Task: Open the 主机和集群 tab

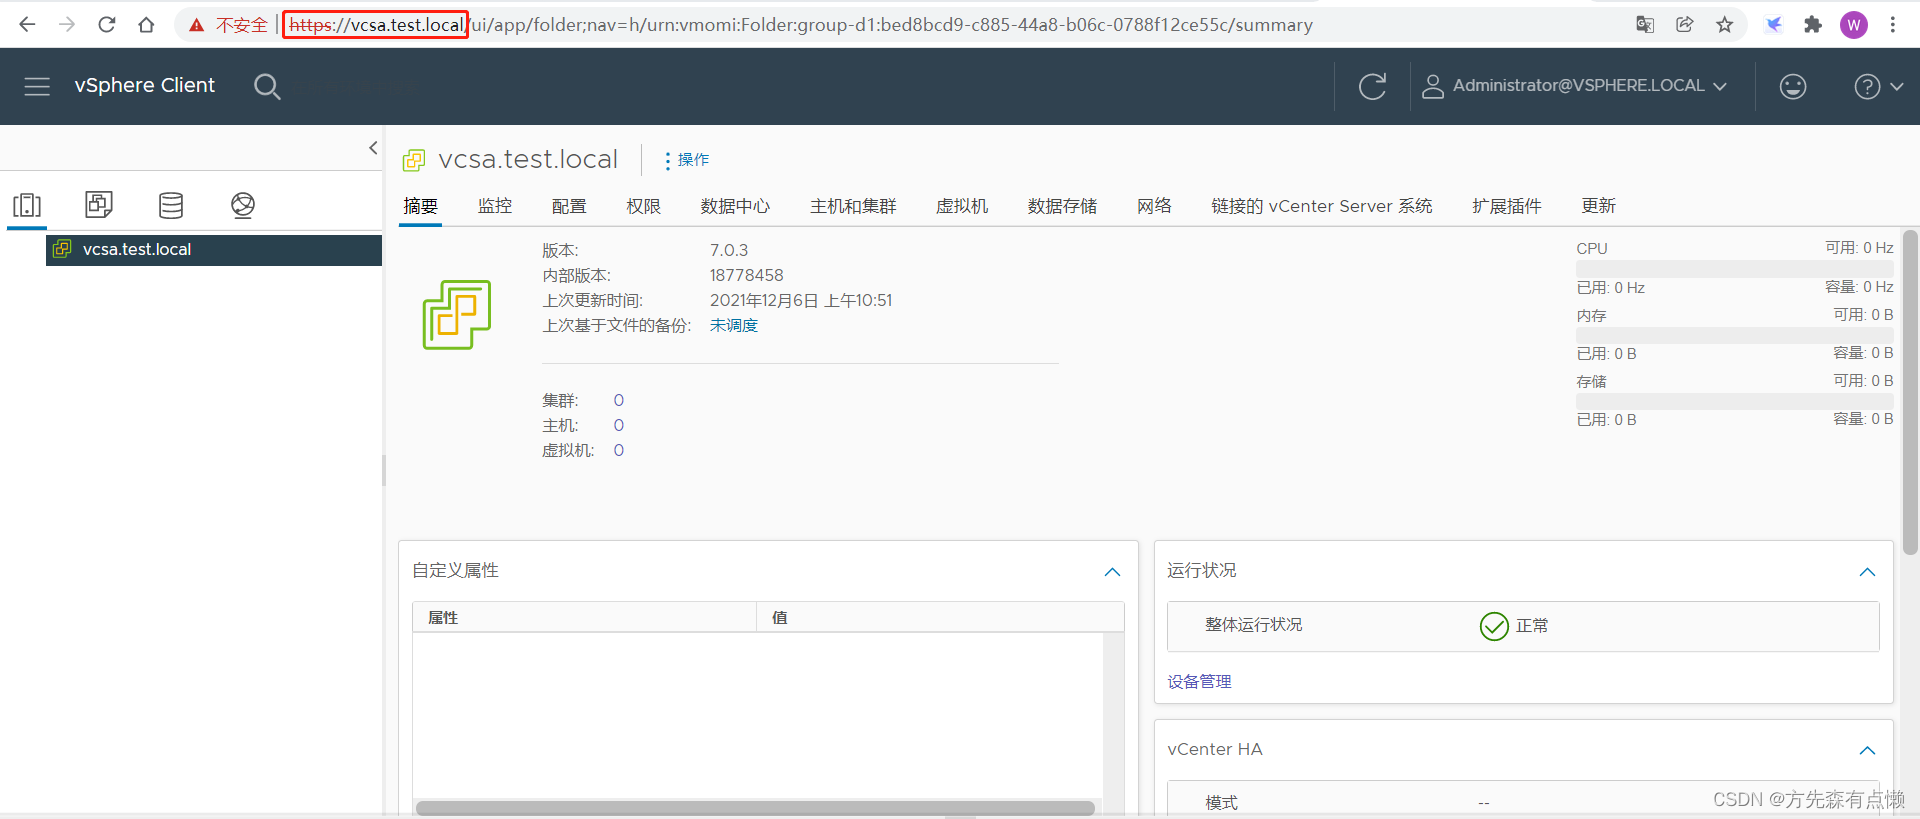Action: pos(853,206)
